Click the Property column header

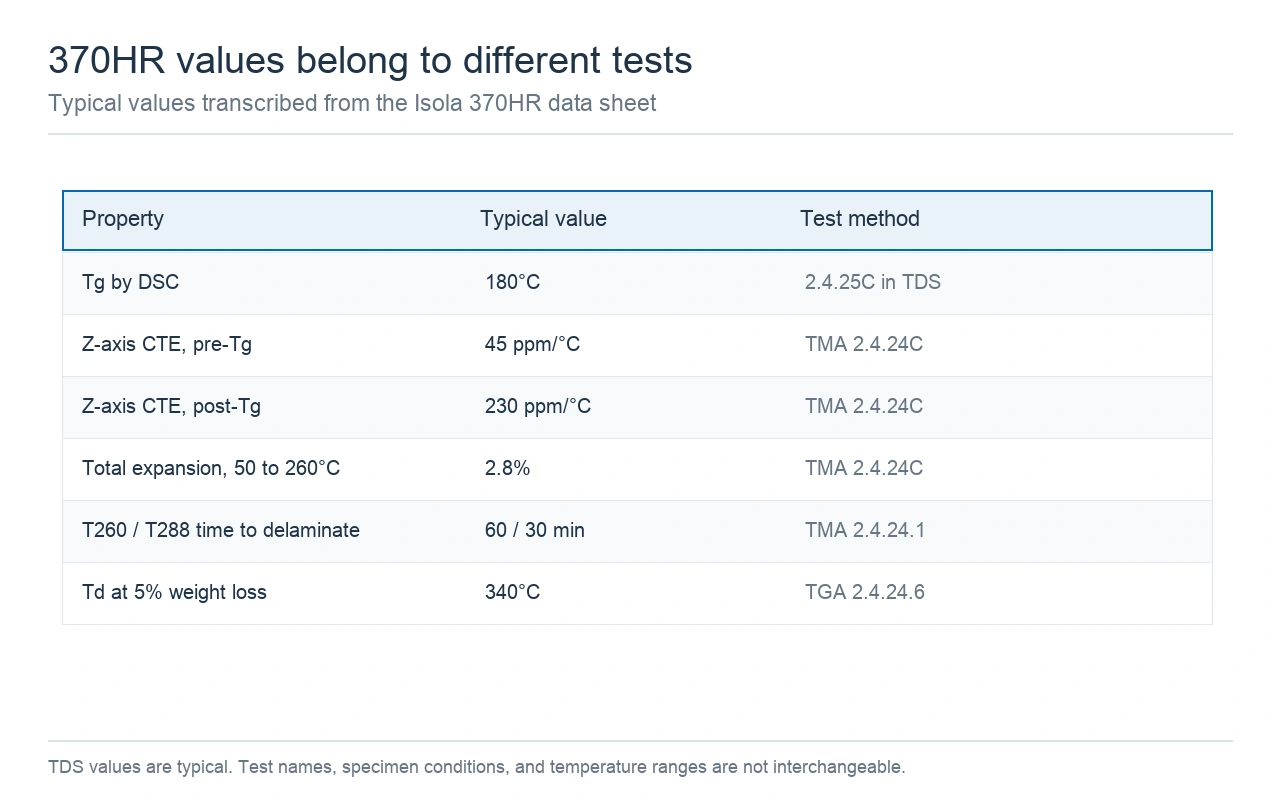123,219
